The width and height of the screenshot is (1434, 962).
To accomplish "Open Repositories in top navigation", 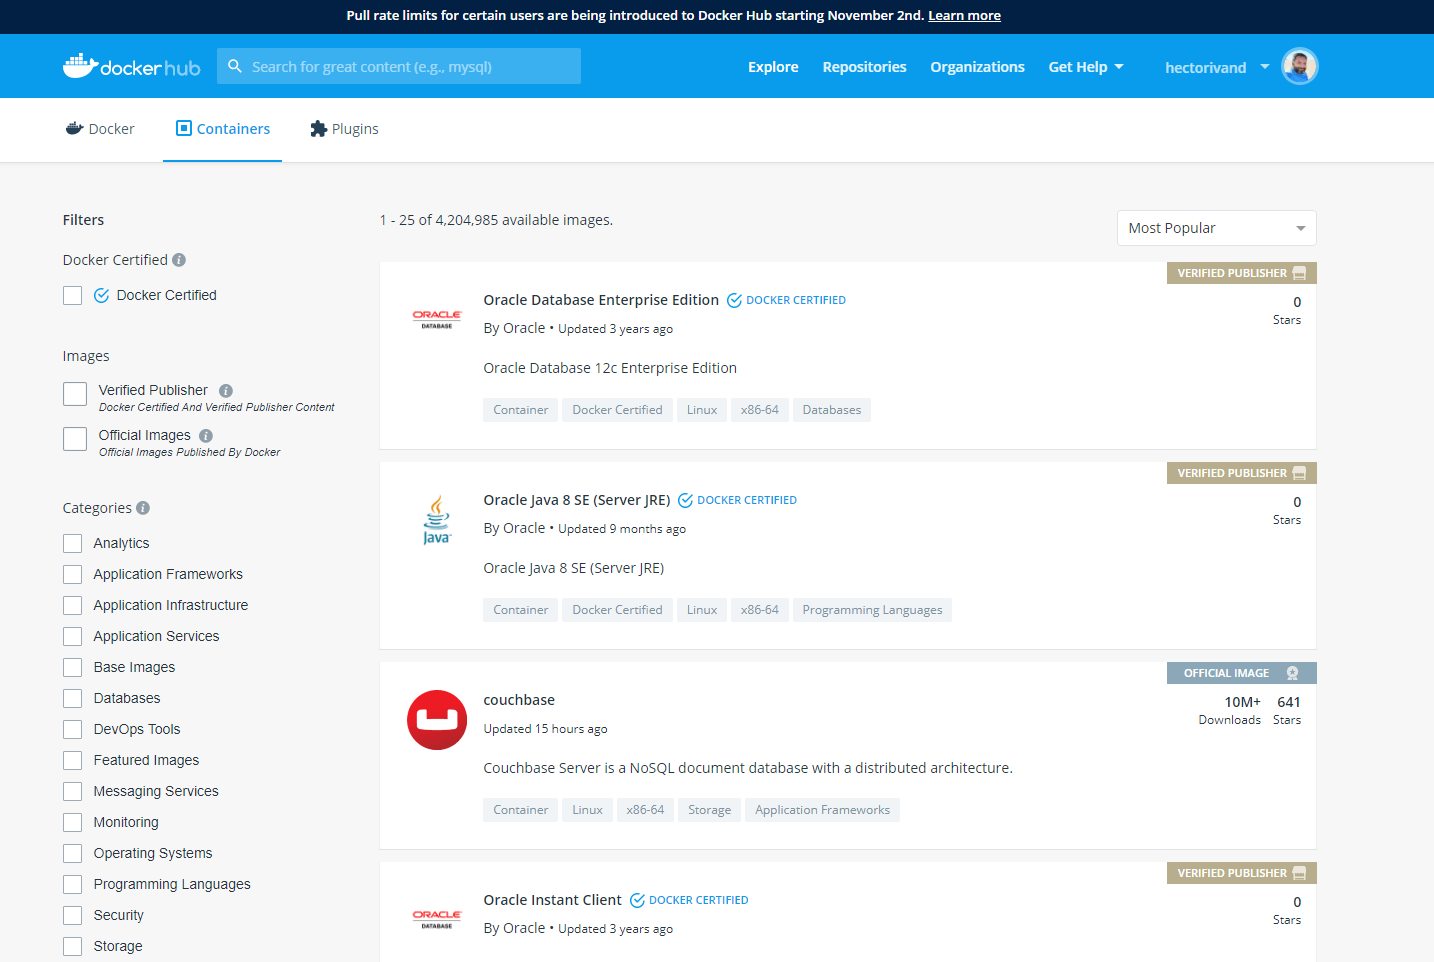I will (864, 67).
